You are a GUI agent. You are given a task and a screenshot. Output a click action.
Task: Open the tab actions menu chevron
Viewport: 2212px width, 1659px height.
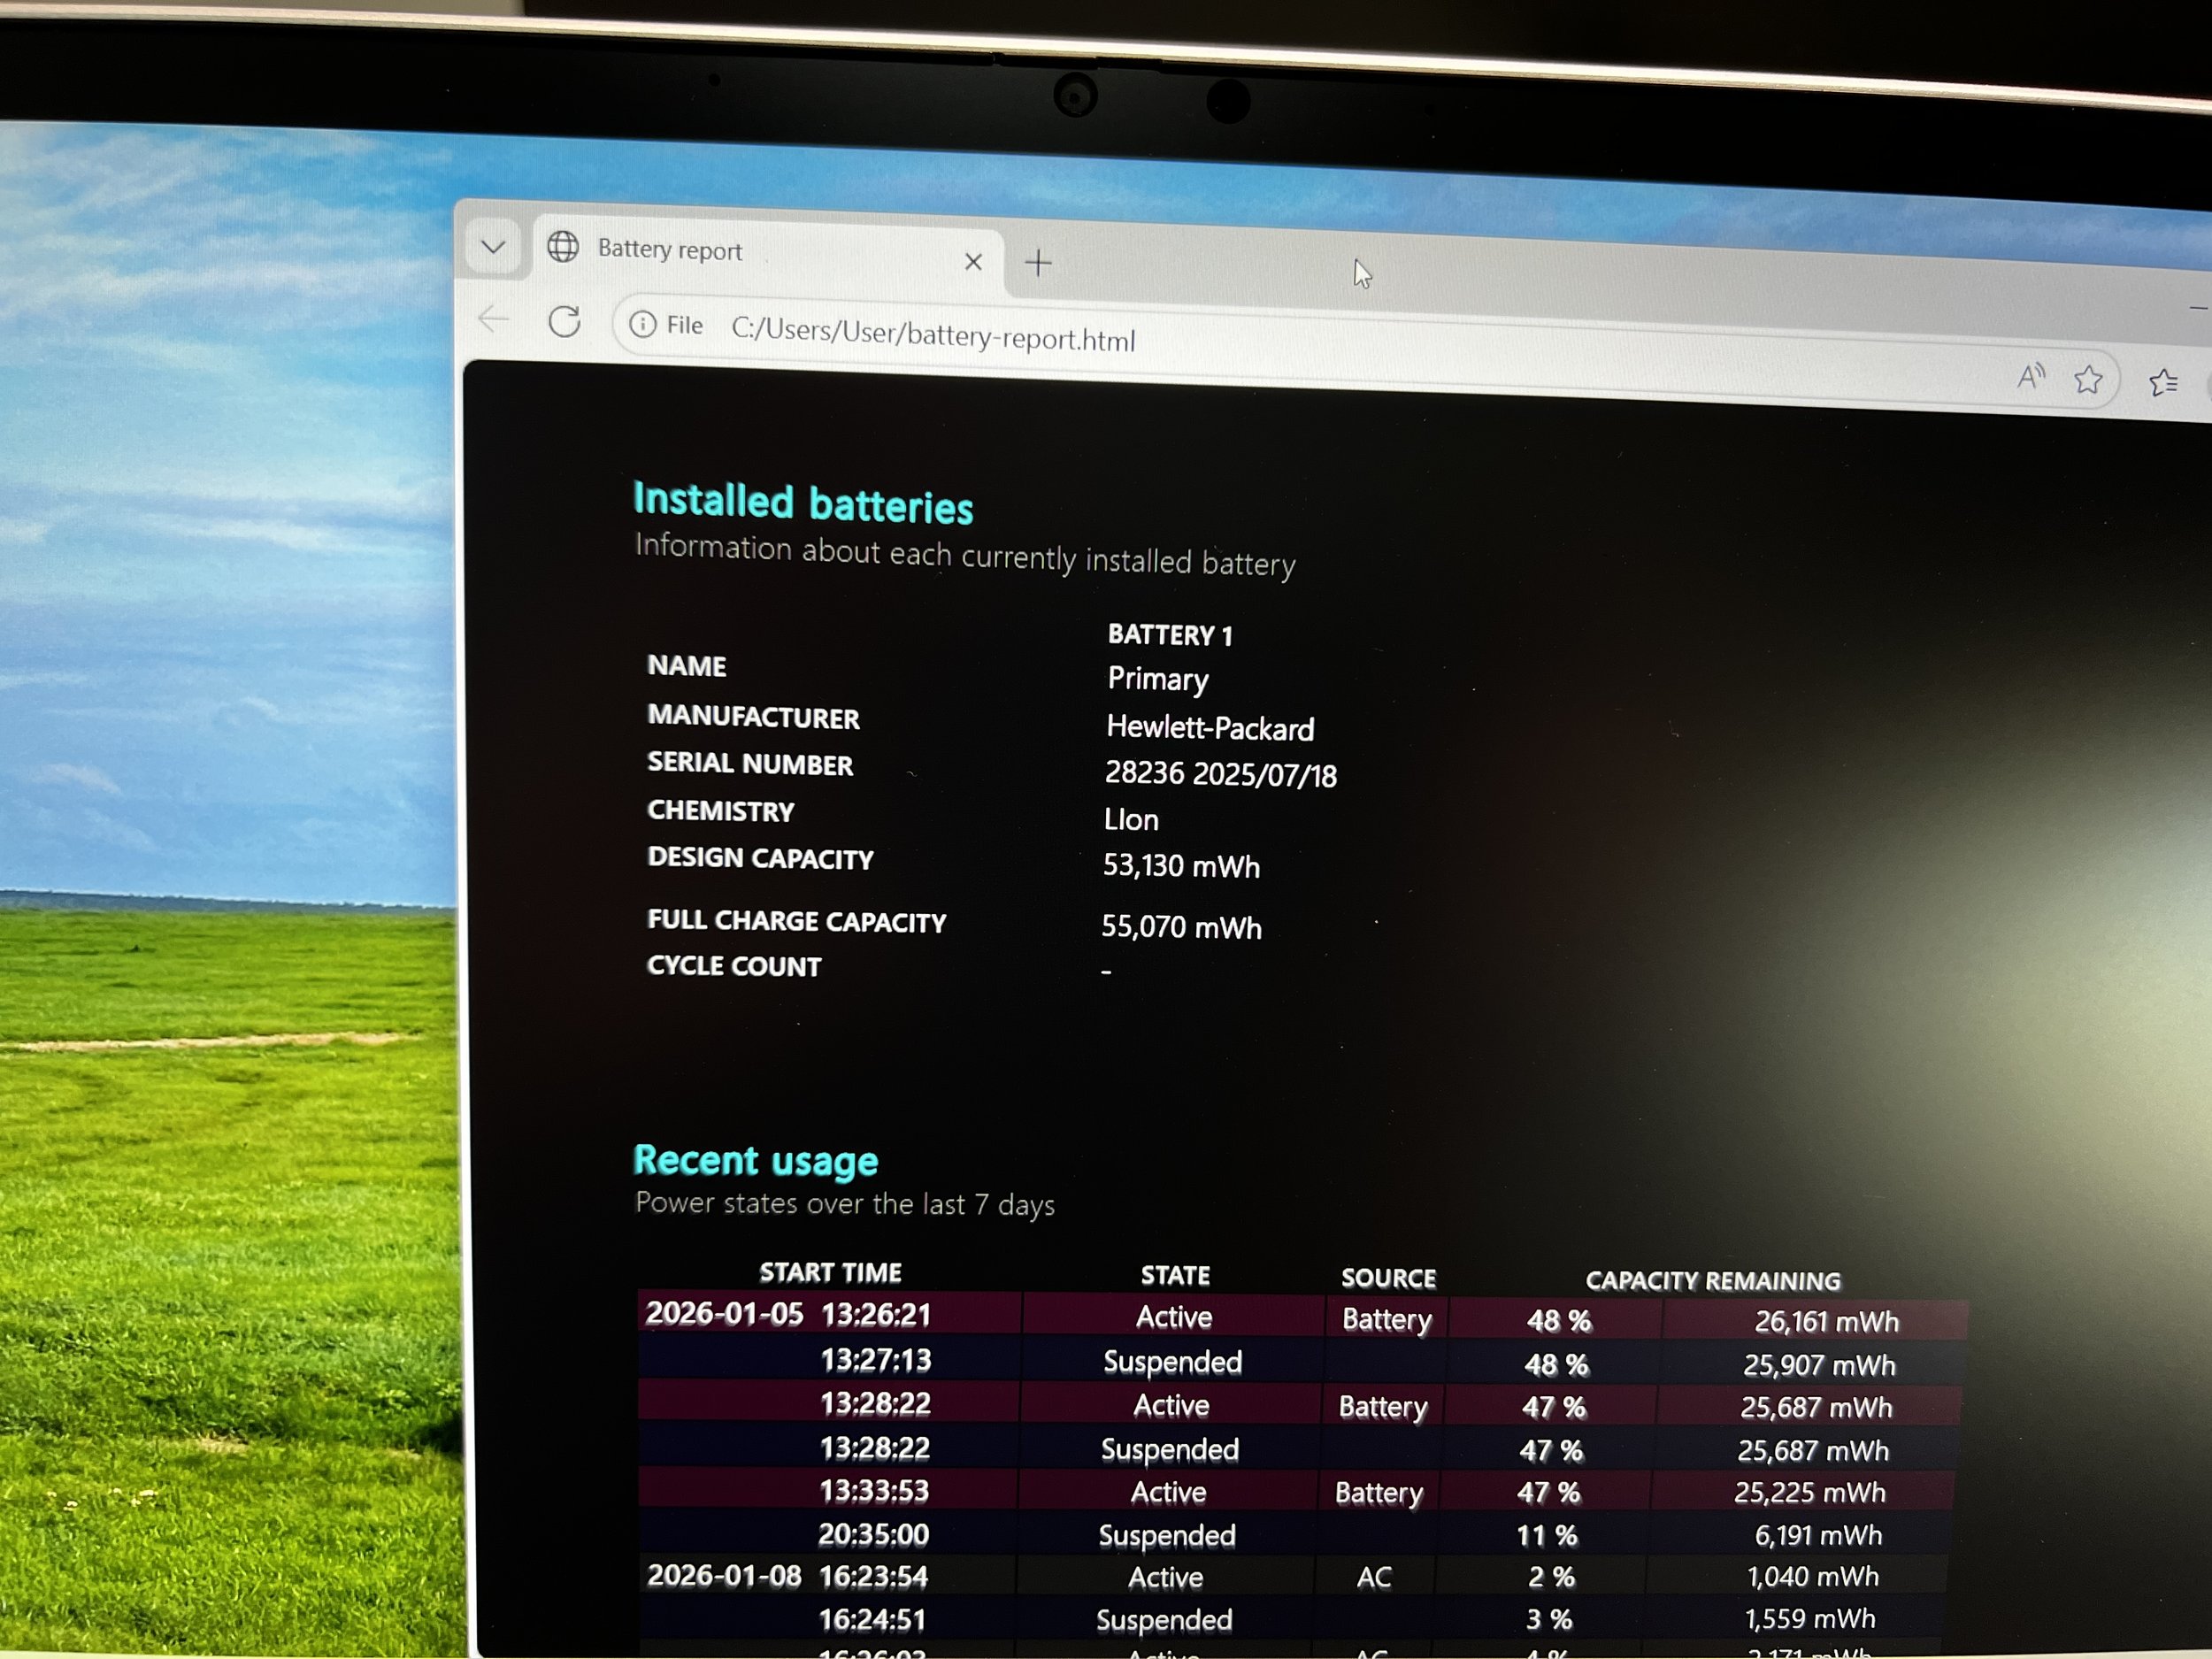(x=493, y=246)
